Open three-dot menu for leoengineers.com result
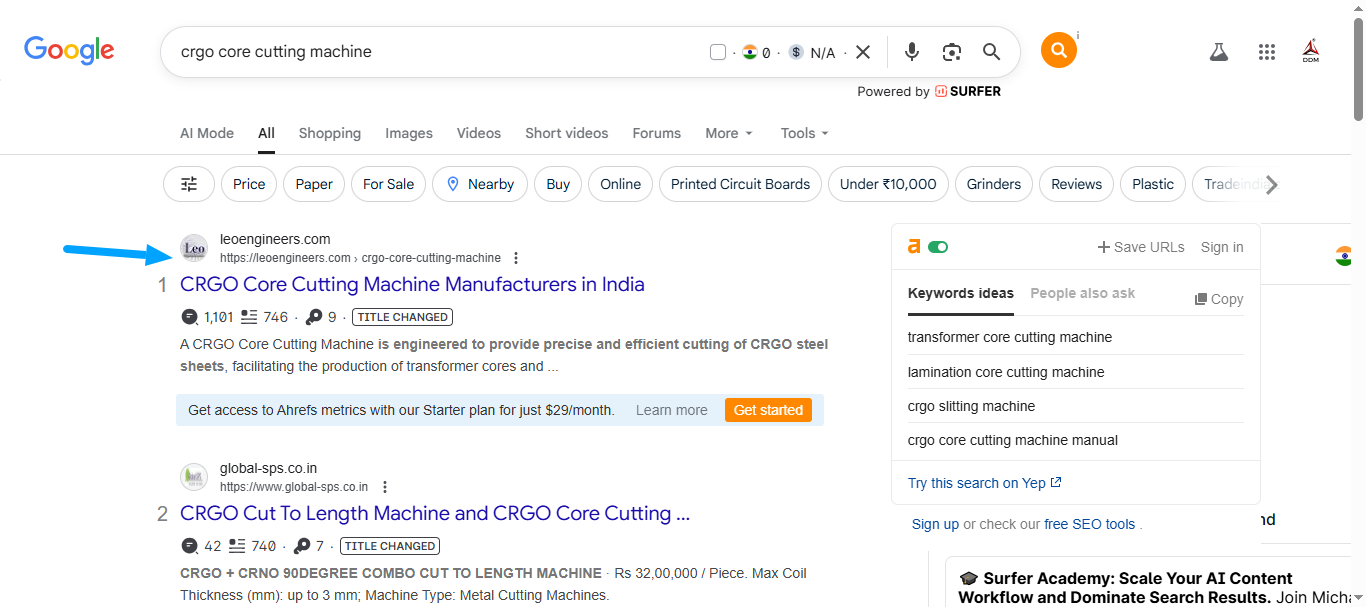Screen dimensions: 1366x607 click(x=516, y=258)
